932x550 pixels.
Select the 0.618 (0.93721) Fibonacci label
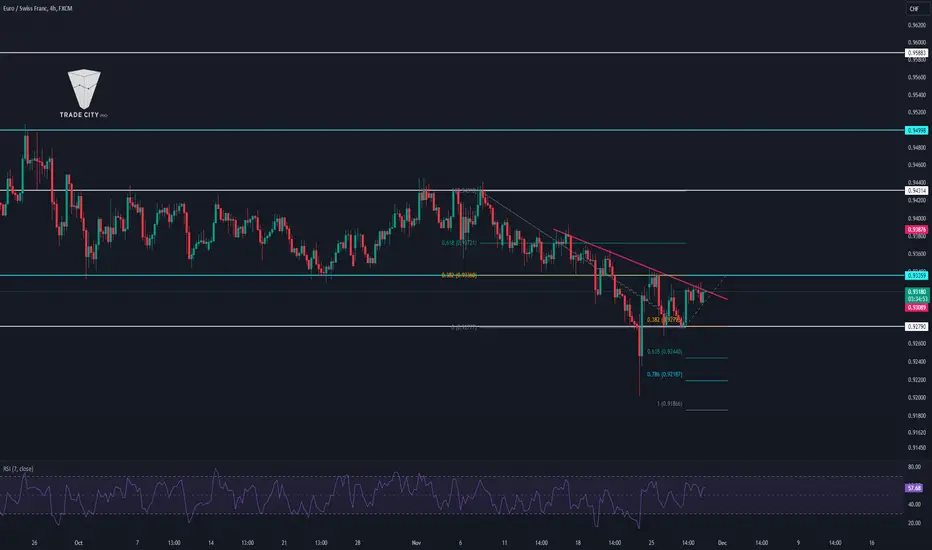pos(459,243)
